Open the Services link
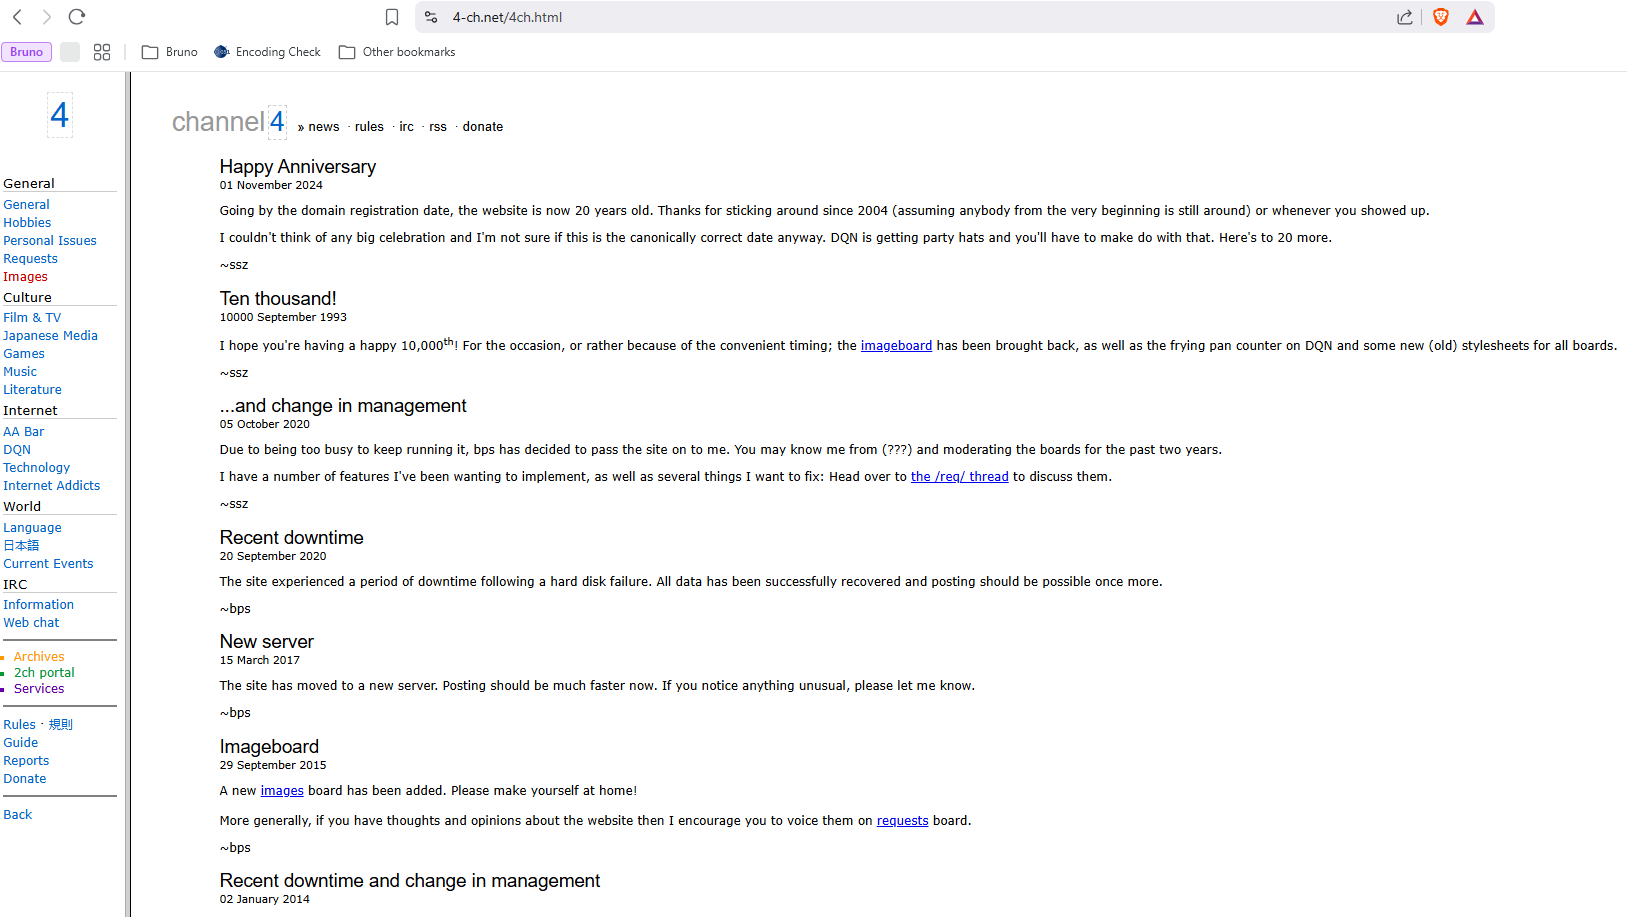The width and height of the screenshot is (1627, 917). coord(39,689)
